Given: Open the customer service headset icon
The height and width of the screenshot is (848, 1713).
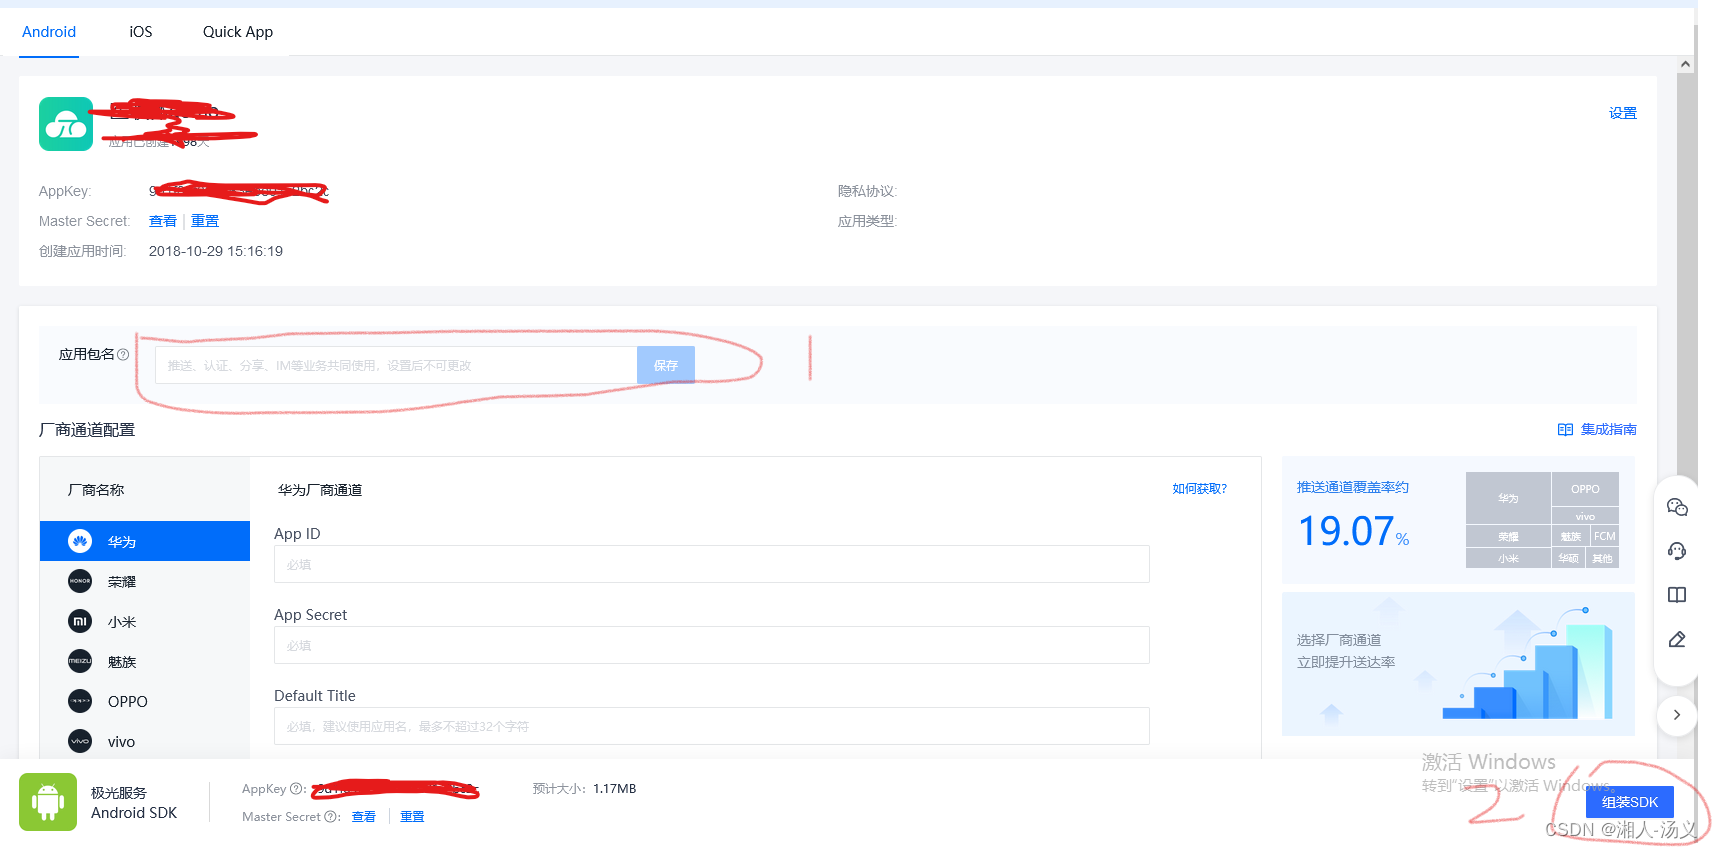Looking at the screenshot, I should [1677, 551].
